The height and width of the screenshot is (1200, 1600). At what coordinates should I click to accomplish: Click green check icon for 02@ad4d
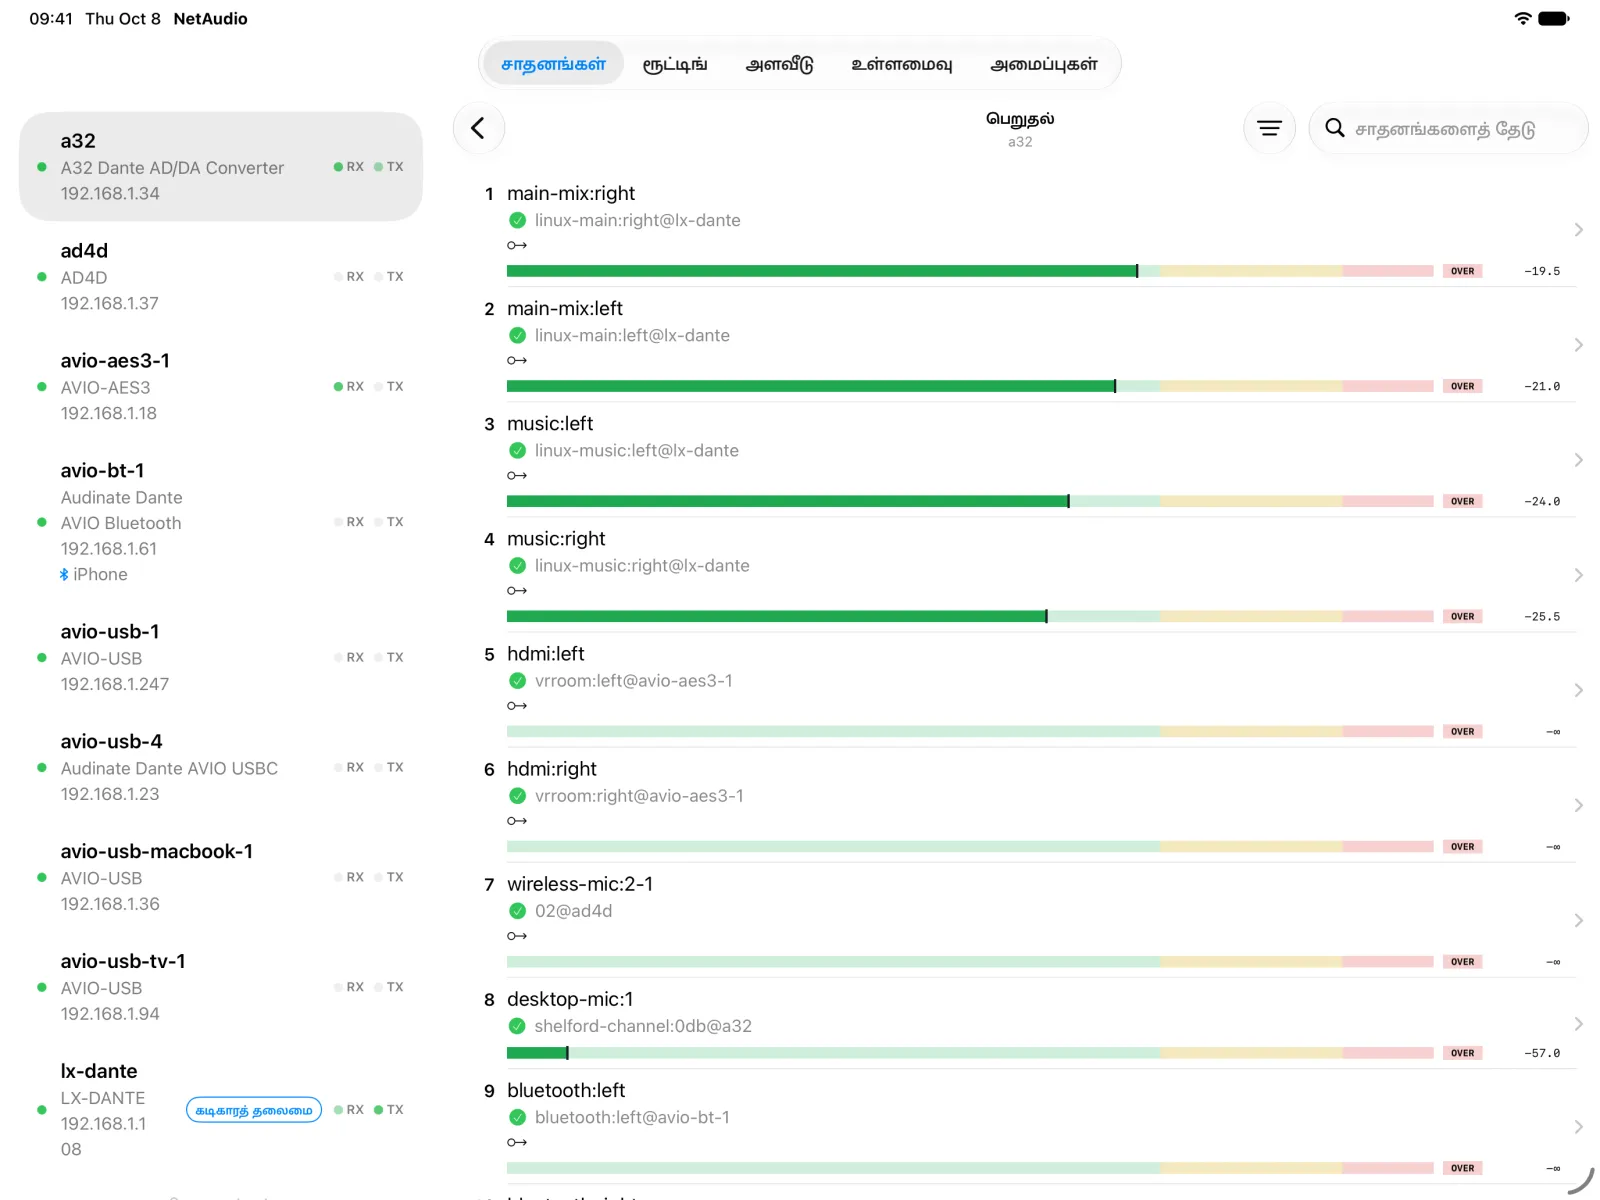pyautogui.click(x=517, y=911)
